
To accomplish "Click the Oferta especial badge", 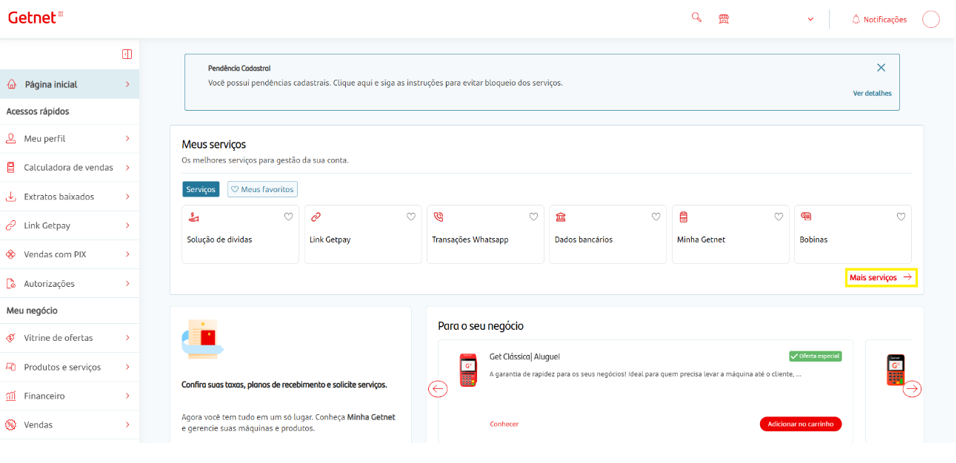I will click(815, 356).
